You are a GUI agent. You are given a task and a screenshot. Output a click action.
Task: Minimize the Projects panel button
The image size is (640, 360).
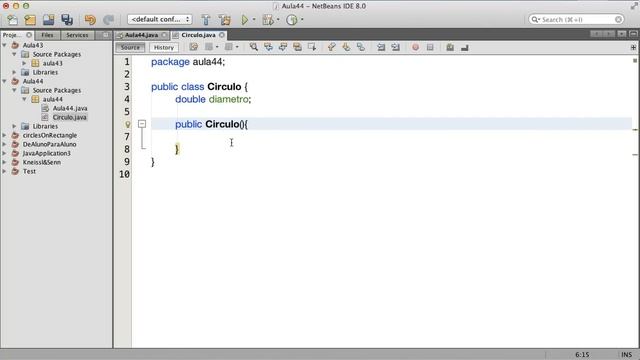[105, 35]
